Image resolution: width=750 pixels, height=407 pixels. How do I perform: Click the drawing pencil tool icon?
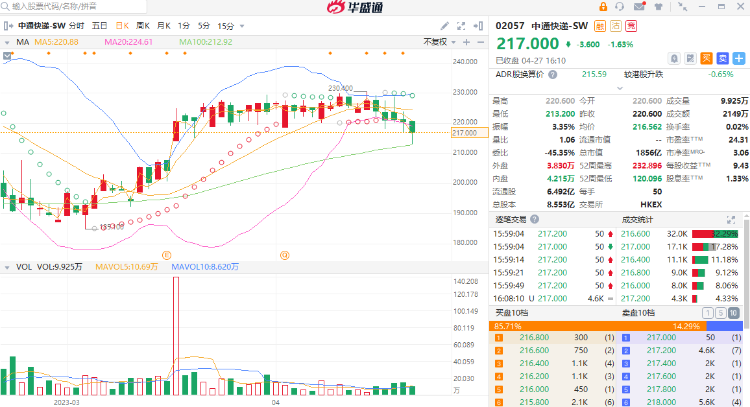click(x=445, y=26)
